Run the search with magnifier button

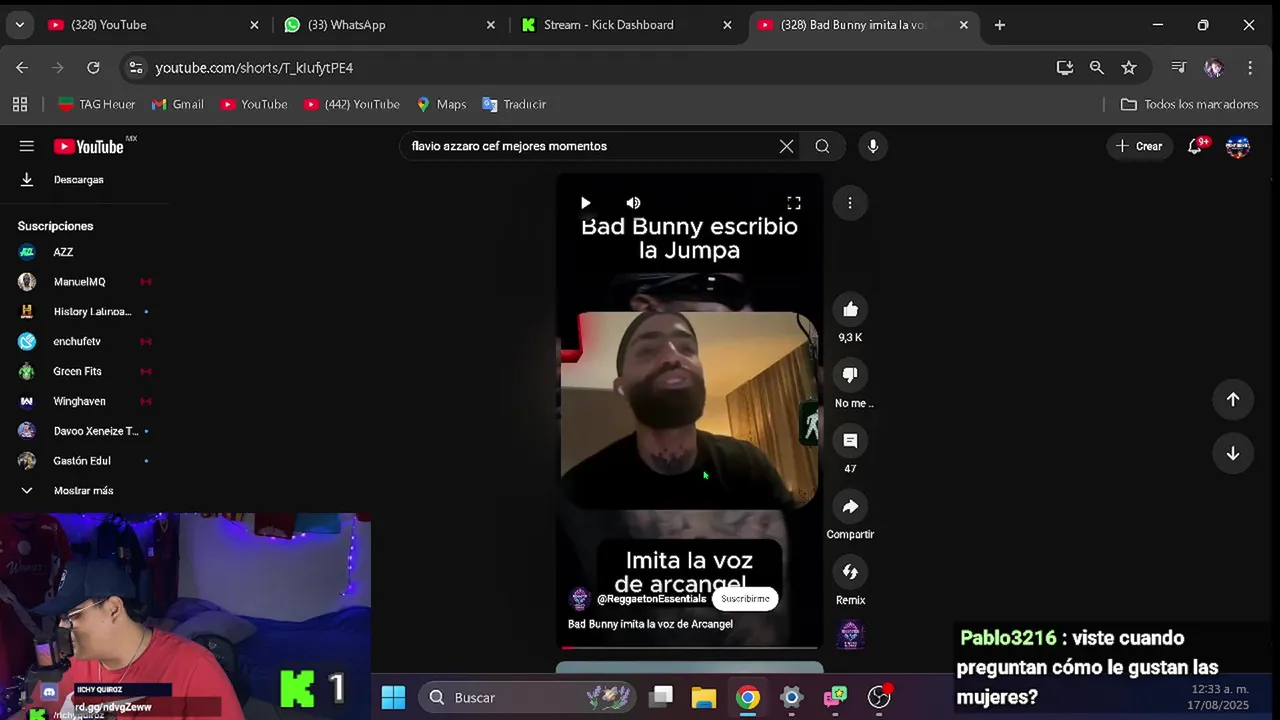822,146
